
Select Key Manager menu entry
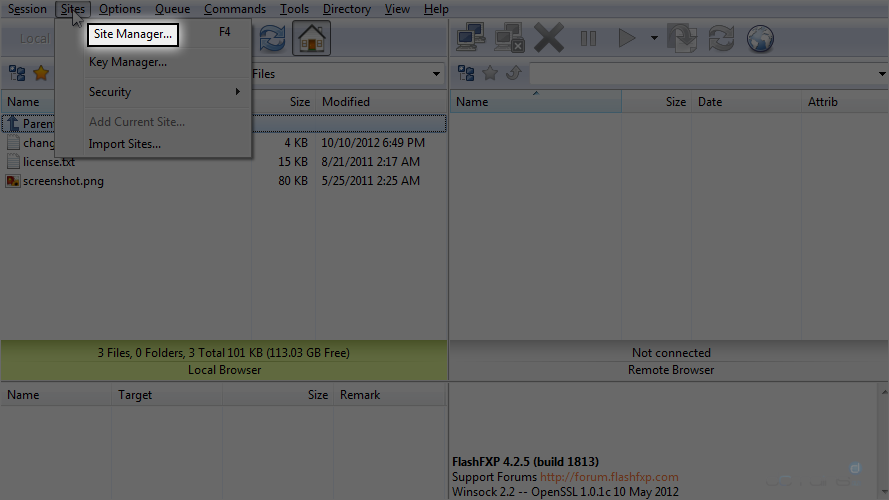[x=127, y=62]
